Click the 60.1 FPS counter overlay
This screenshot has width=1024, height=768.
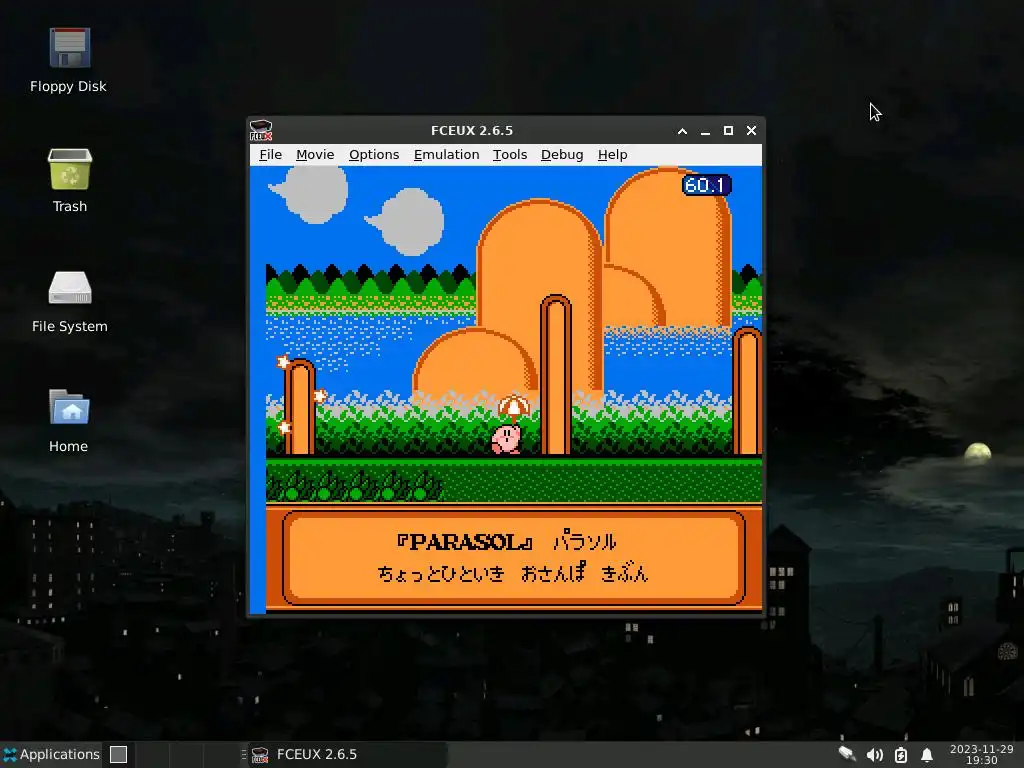tap(707, 185)
